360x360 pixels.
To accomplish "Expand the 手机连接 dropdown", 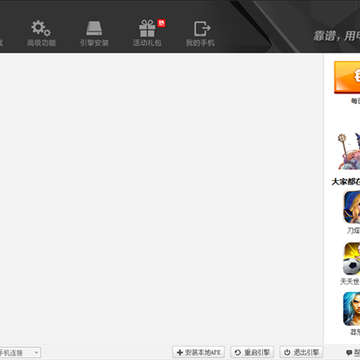I will click(20, 352).
